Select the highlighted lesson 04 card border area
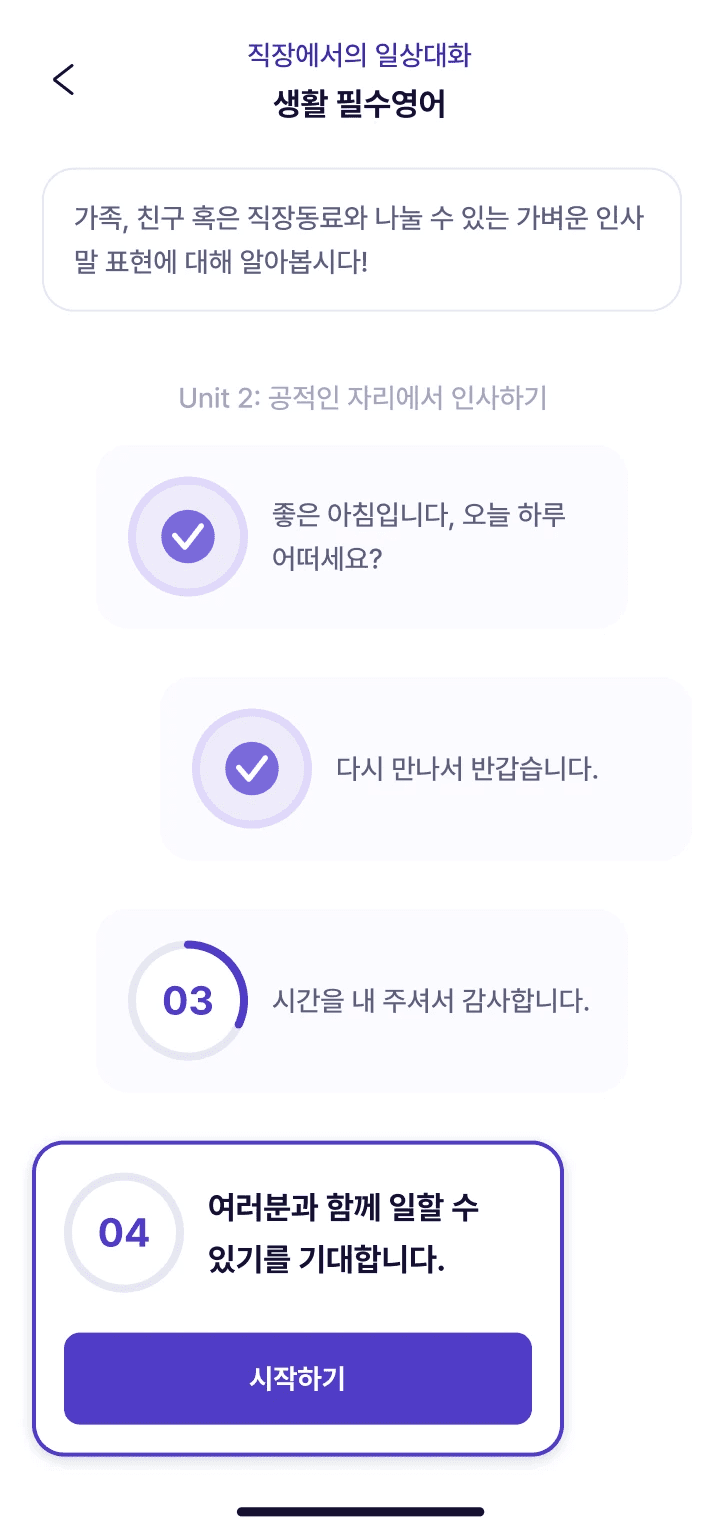Screen dimensions: 720x1531 [x=298, y=1298]
